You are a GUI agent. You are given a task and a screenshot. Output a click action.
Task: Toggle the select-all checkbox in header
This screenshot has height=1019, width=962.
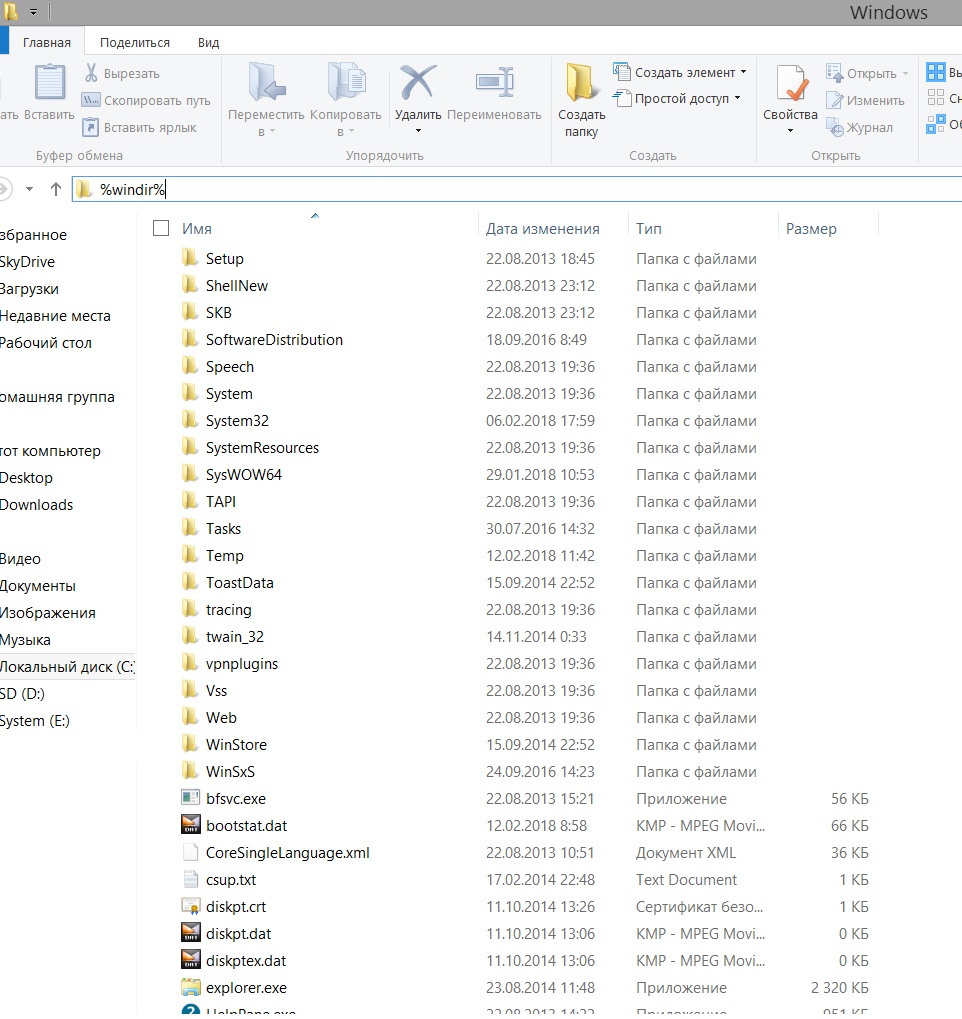[x=161, y=228]
